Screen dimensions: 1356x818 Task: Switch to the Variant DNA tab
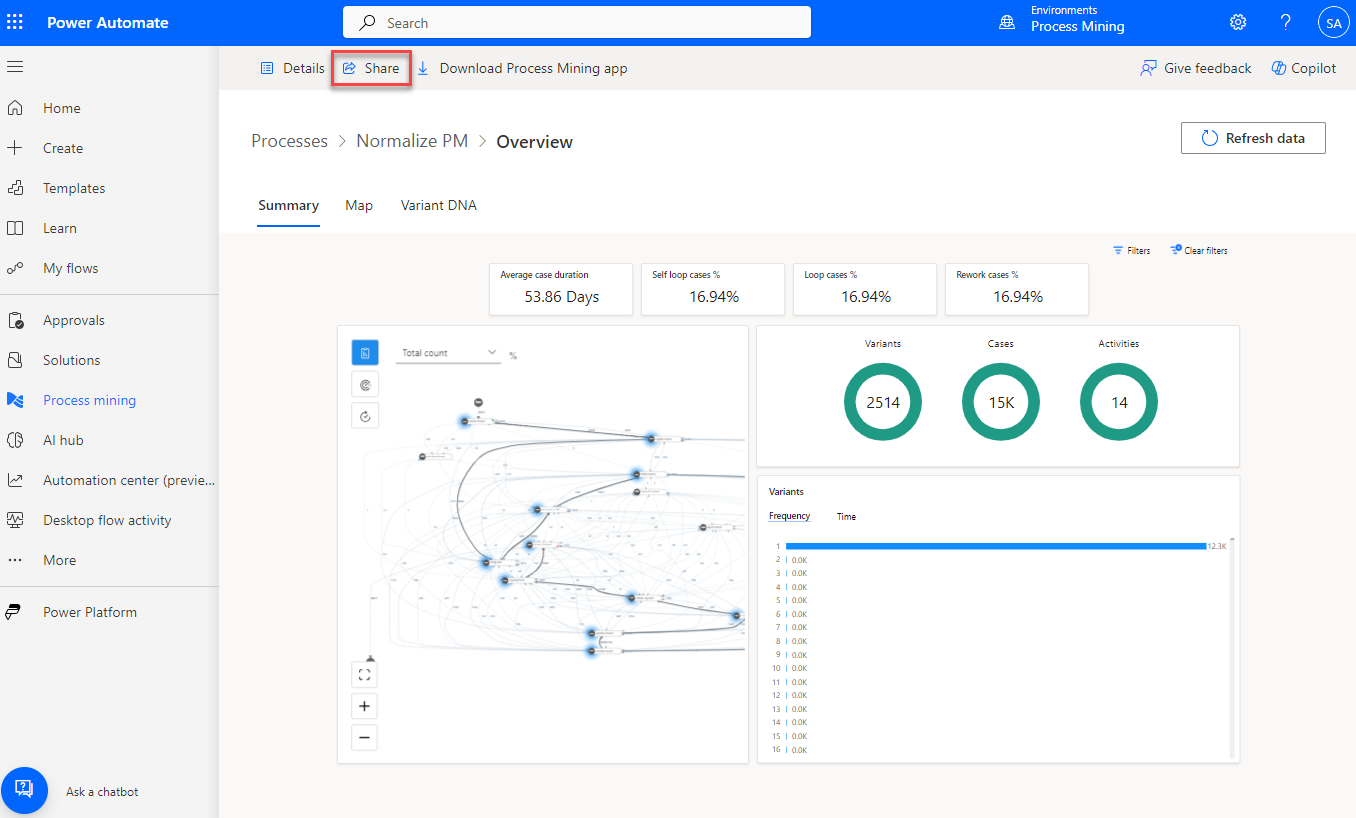(439, 205)
